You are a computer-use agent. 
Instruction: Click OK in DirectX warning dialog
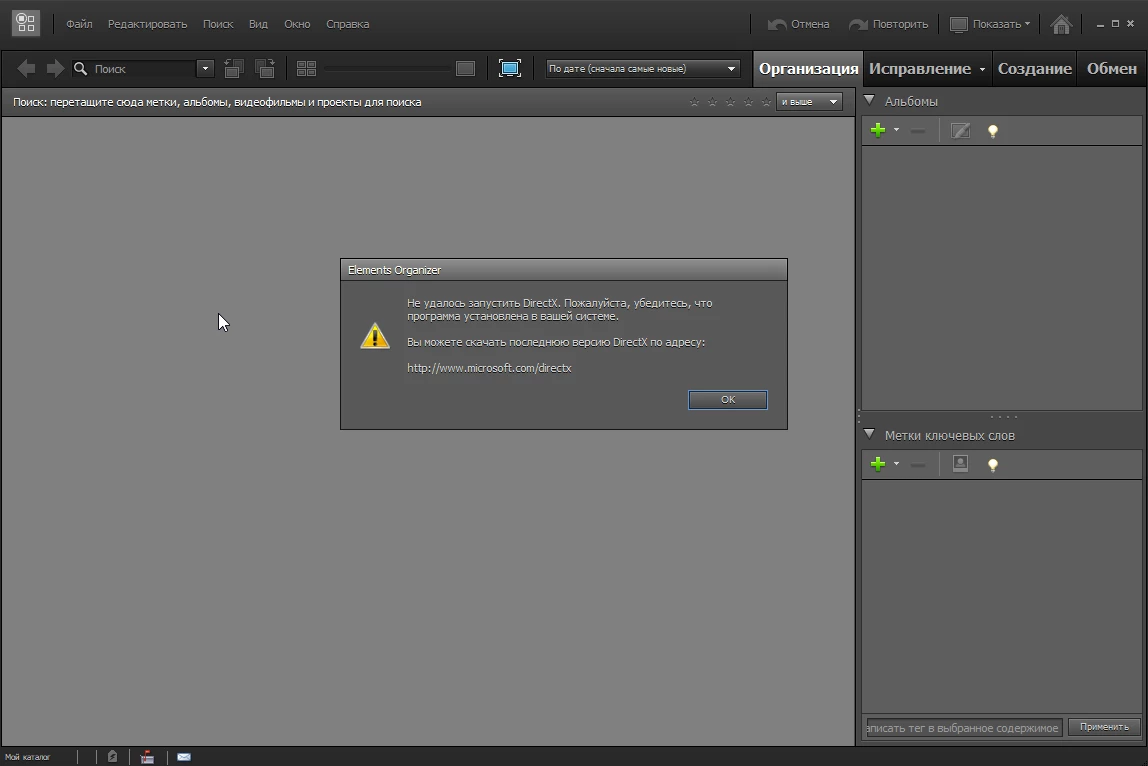pyautogui.click(x=728, y=399)
